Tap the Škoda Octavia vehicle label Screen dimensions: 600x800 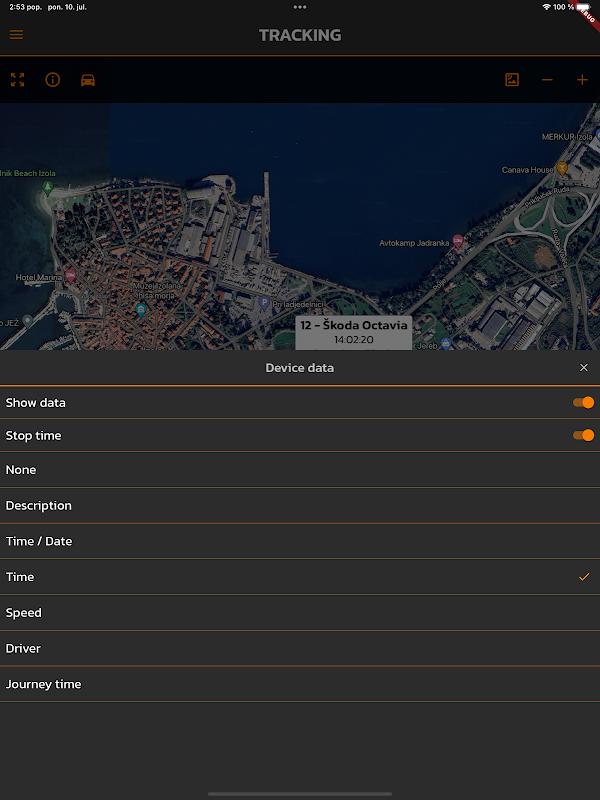coord(354,332)
